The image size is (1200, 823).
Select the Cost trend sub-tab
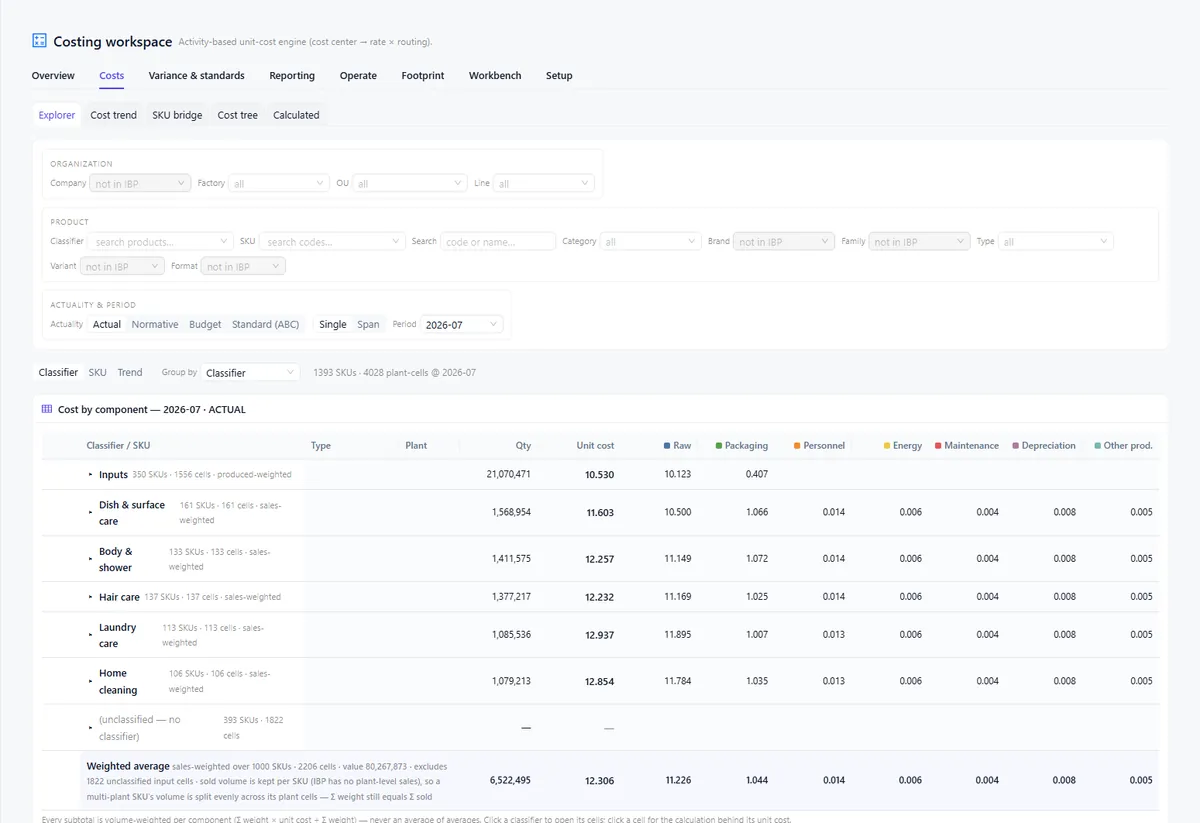coord(114,115)
